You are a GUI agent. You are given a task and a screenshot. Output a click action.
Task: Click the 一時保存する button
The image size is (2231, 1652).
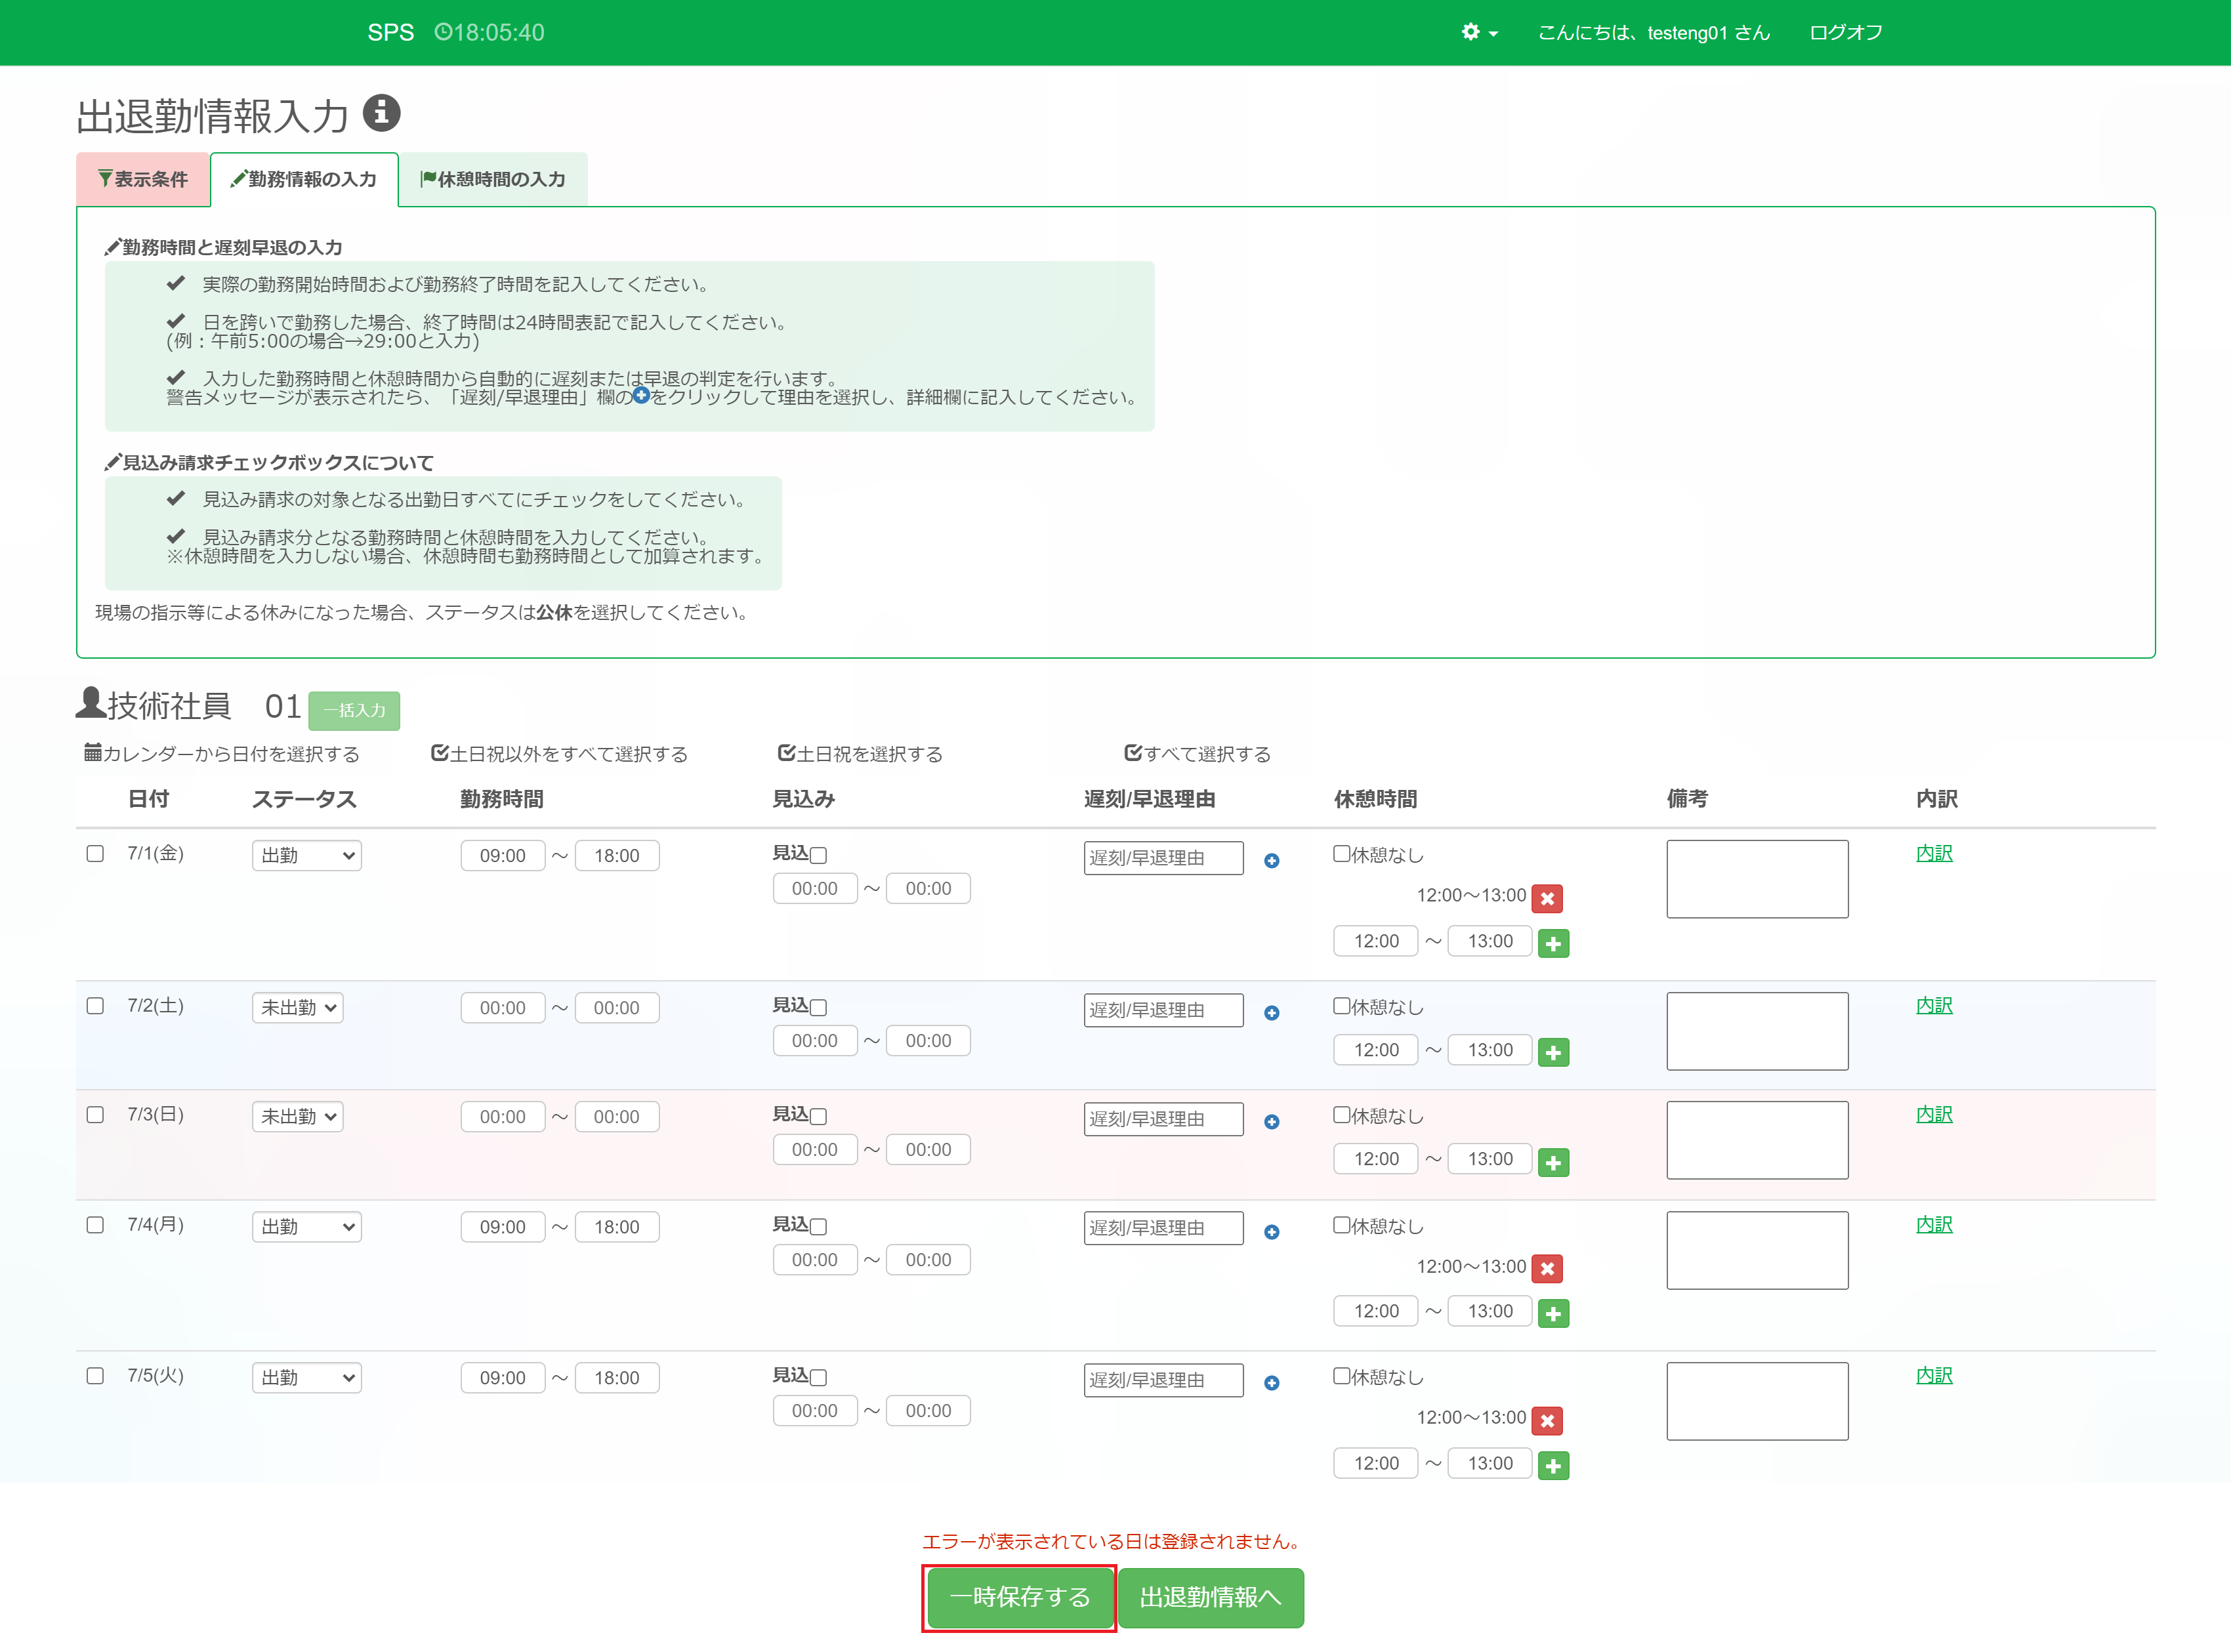(1019, 1597)
